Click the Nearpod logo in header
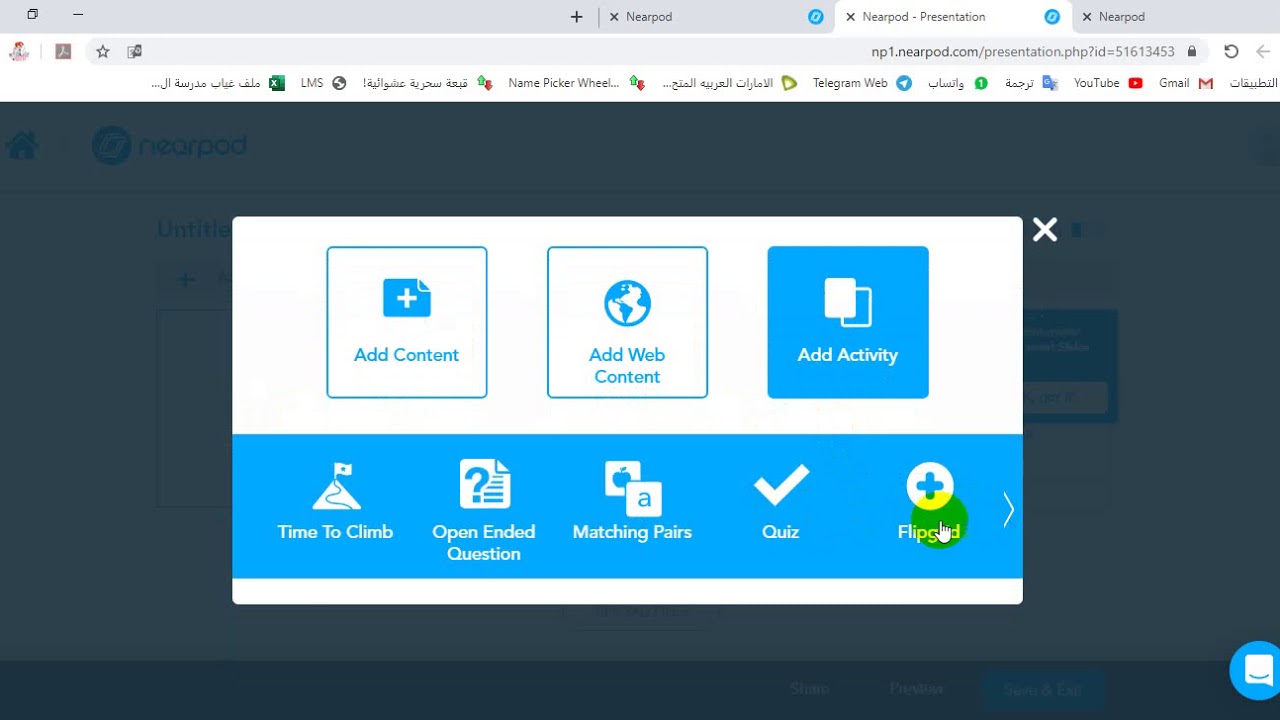Image resolution: width=1280 pixels, height=720 pixels. [169, 146]
